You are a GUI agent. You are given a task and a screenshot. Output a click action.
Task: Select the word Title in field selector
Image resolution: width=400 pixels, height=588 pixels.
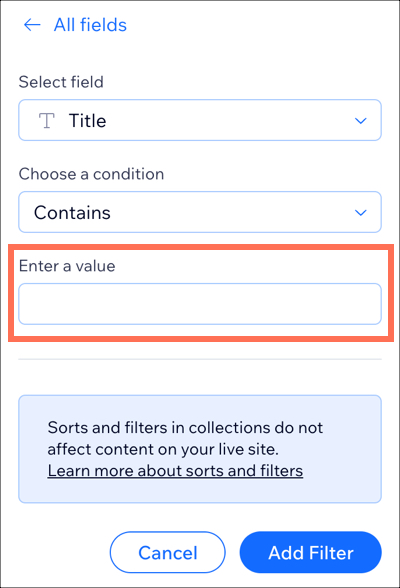87,121
